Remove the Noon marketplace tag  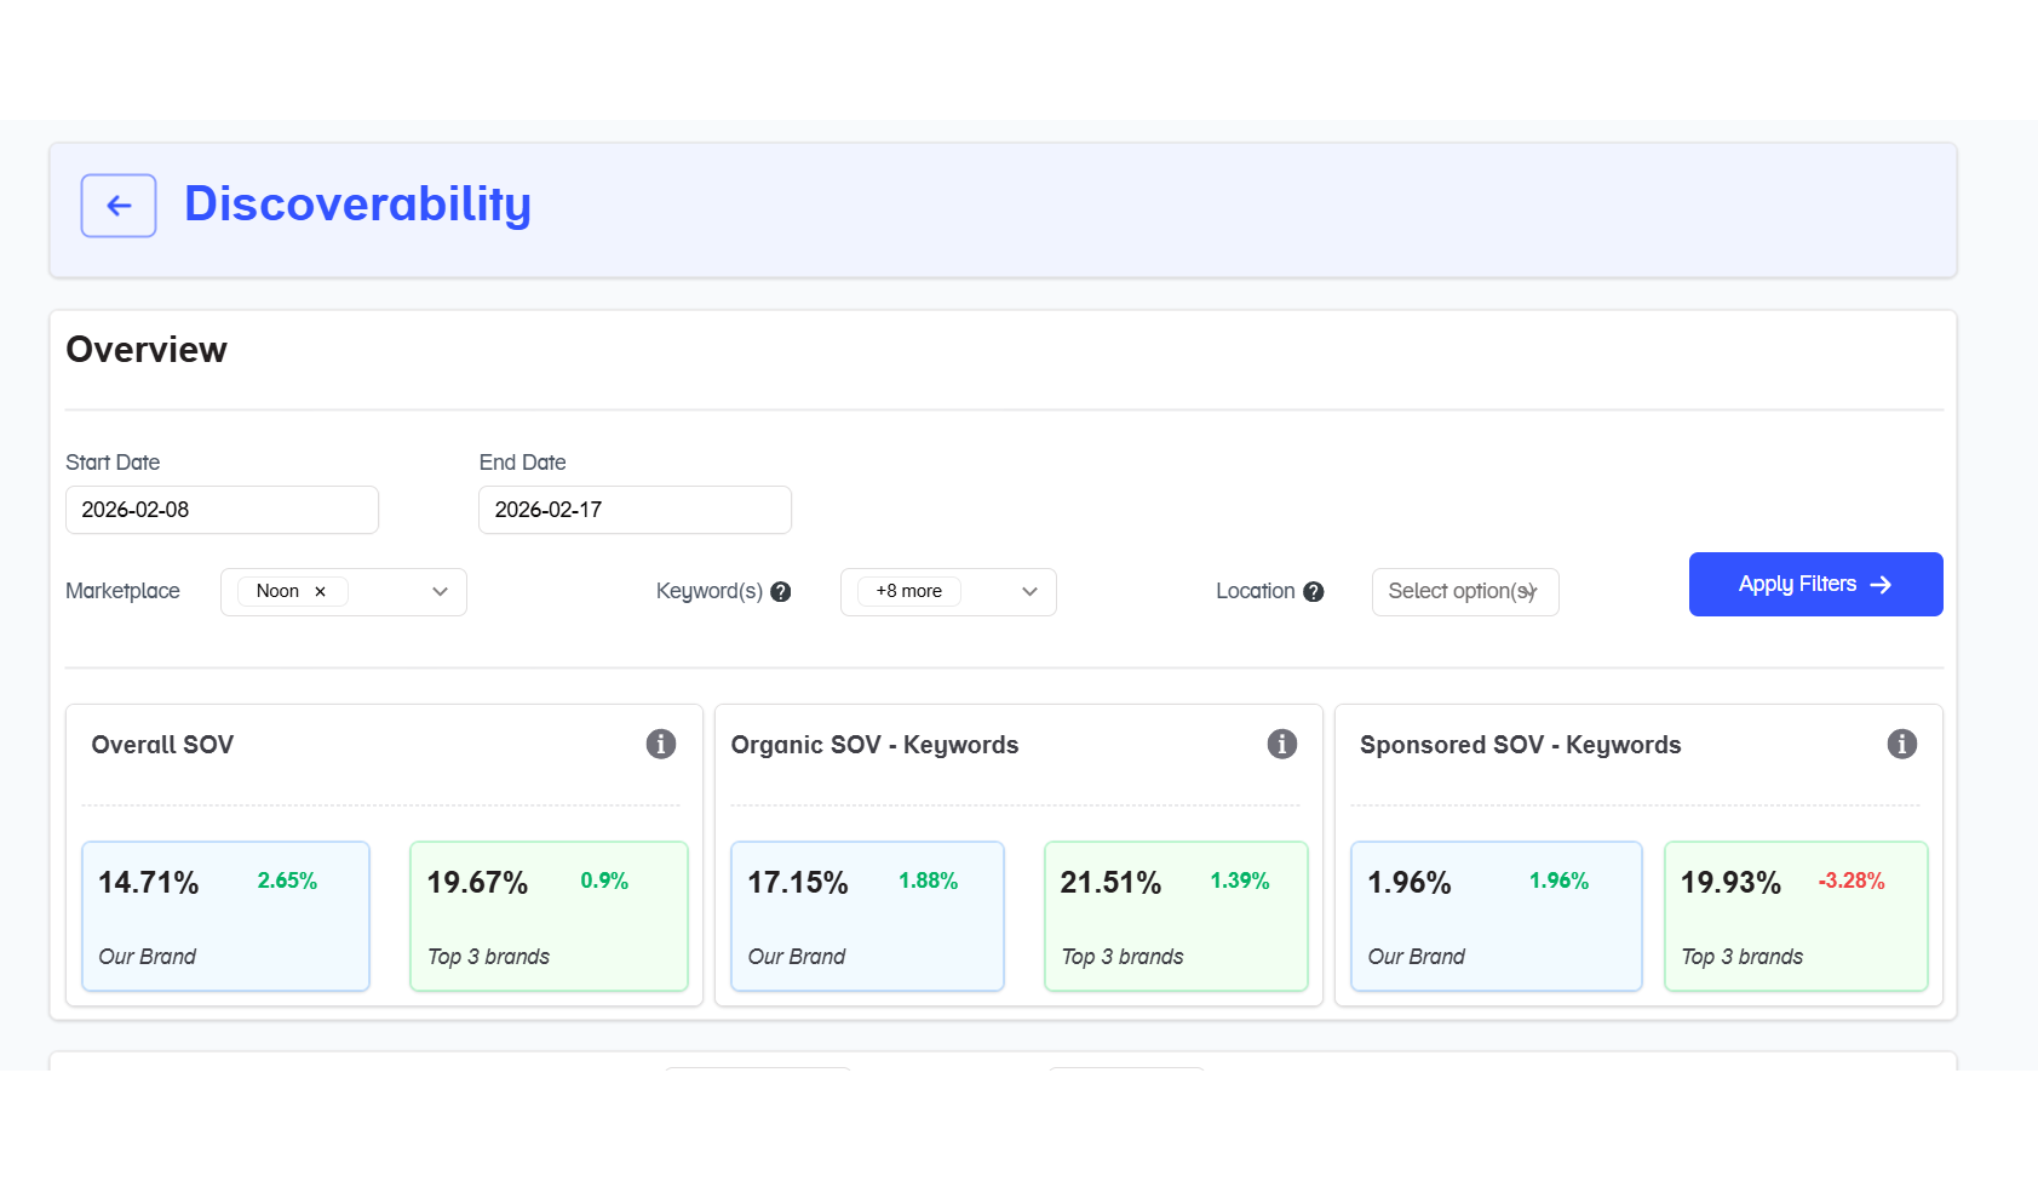[320, 592]
